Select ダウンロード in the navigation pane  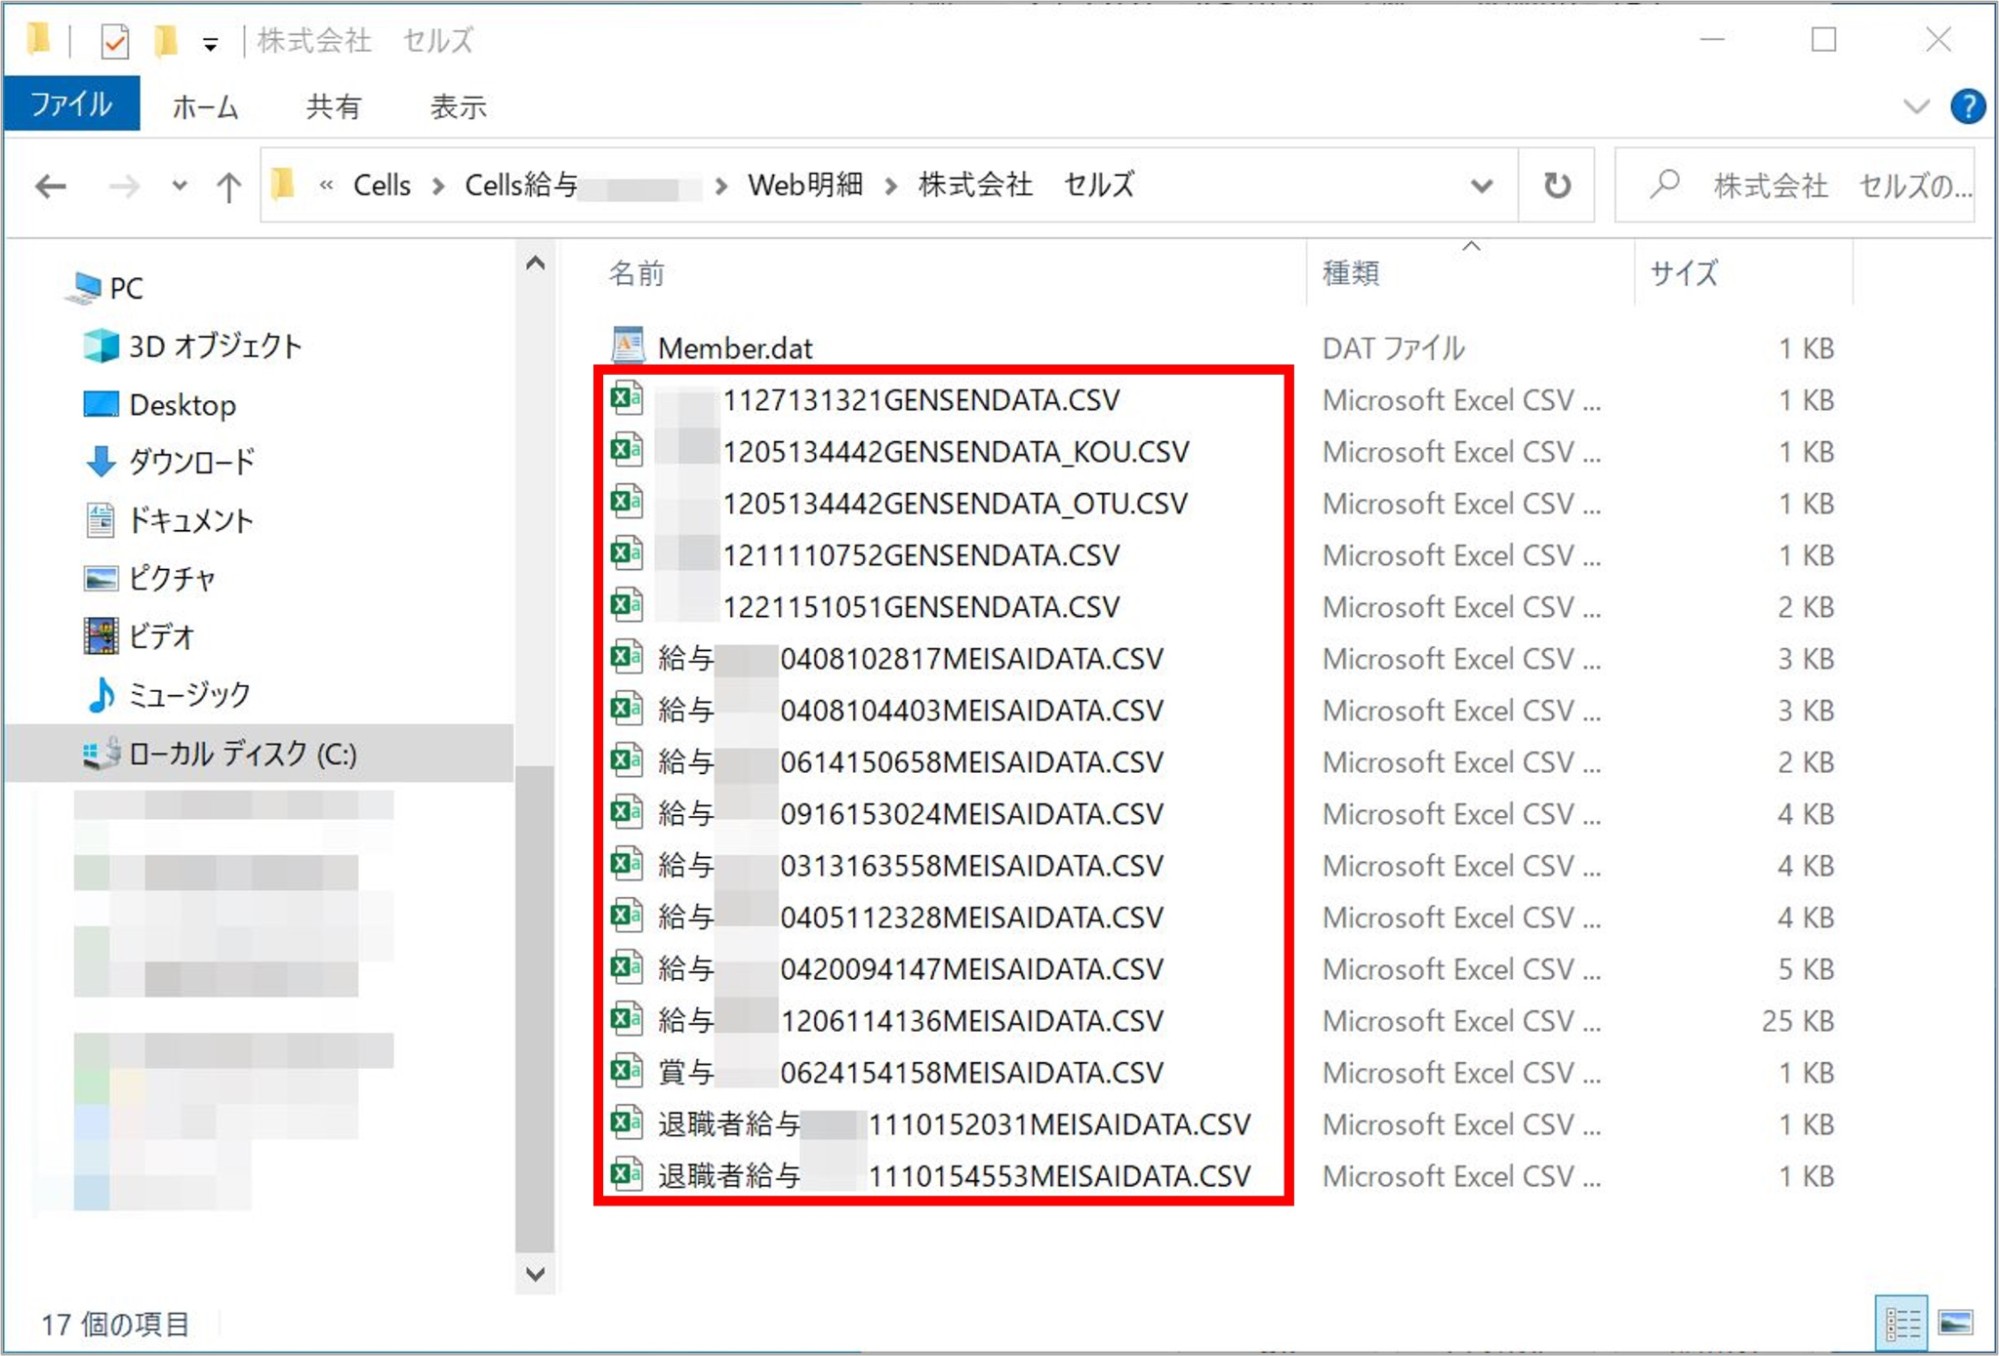pyautogui.click(x=191, y=461)
